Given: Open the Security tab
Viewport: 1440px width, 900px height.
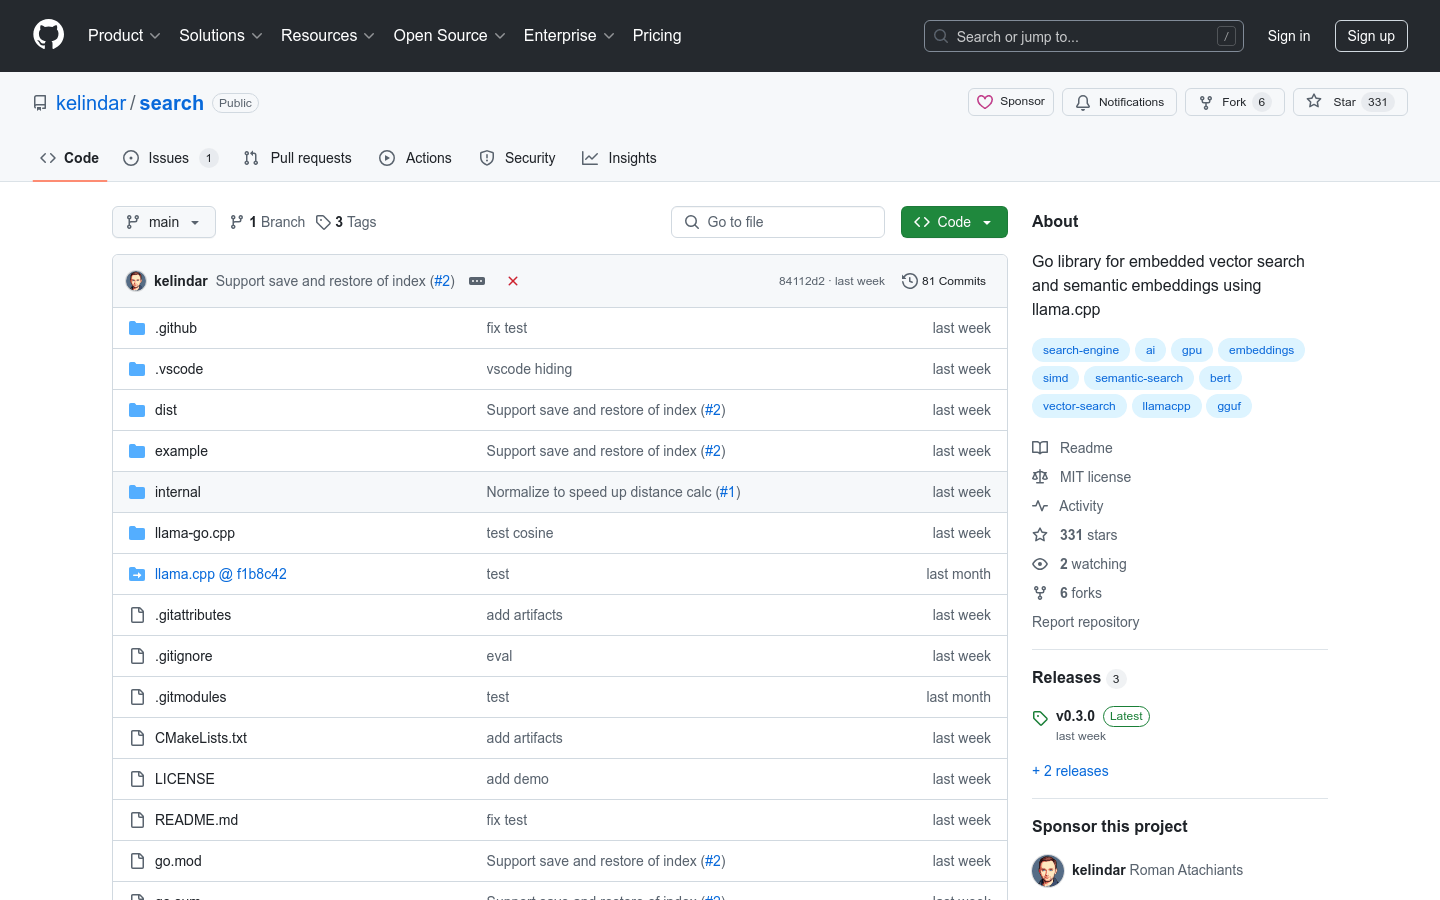Looking at the screenshot, I should point(518,158).
